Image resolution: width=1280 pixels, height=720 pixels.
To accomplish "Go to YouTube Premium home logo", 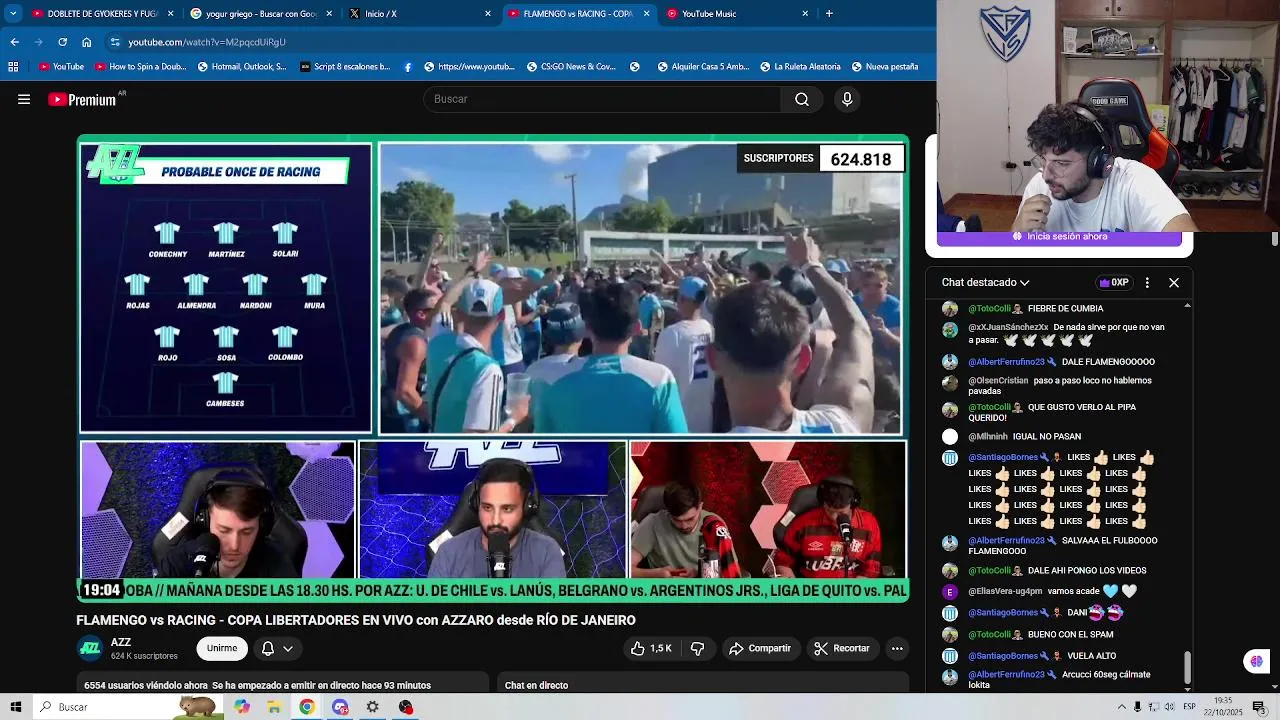I will [x=82, y=99].
